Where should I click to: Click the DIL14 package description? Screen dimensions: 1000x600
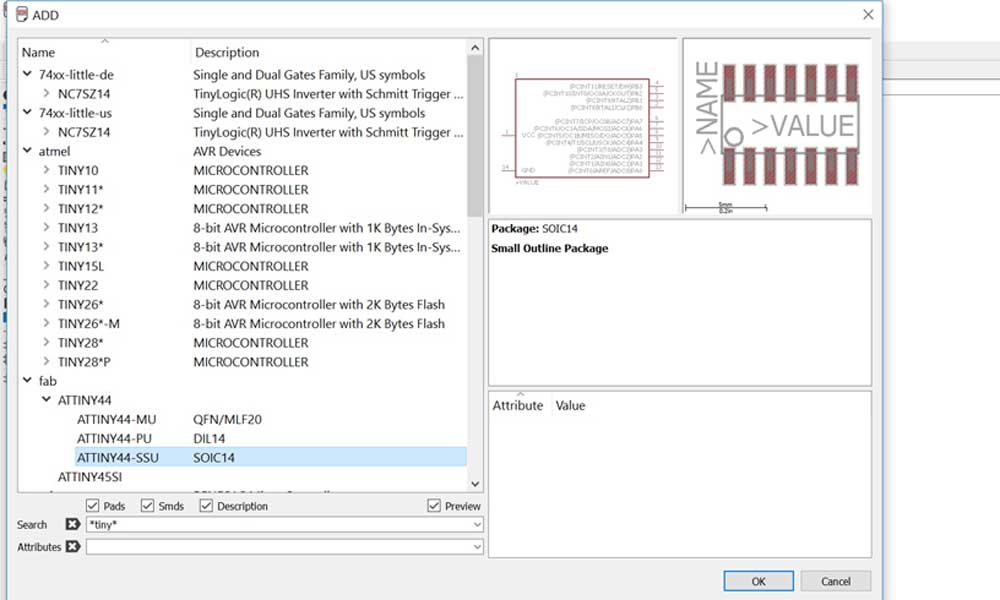209,439
